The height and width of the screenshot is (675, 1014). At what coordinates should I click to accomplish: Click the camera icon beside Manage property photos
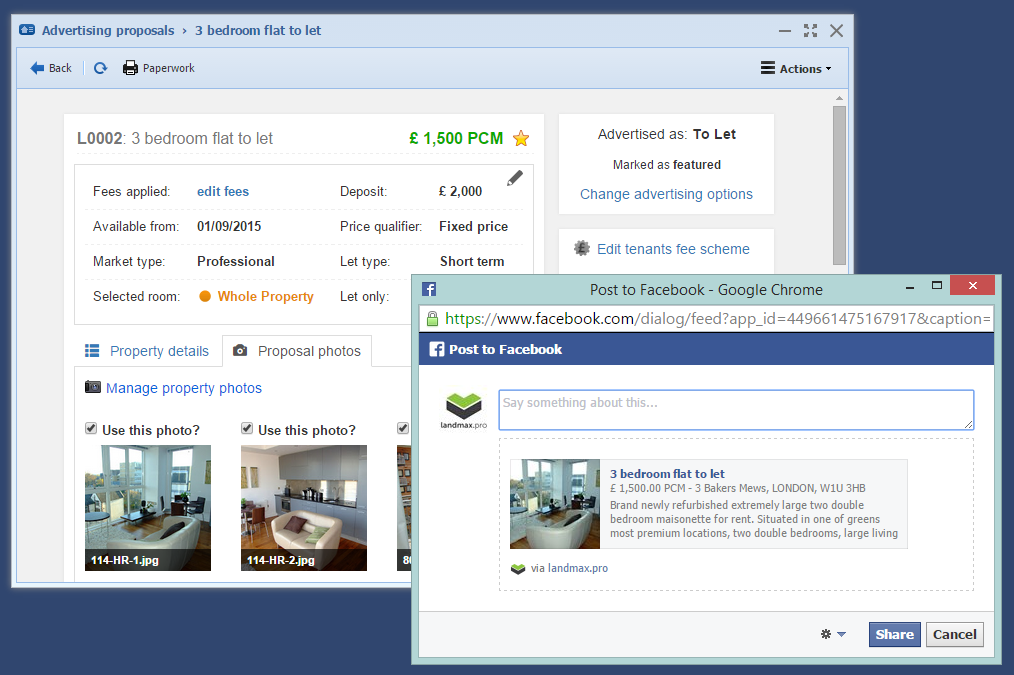(x=93, y=387)
